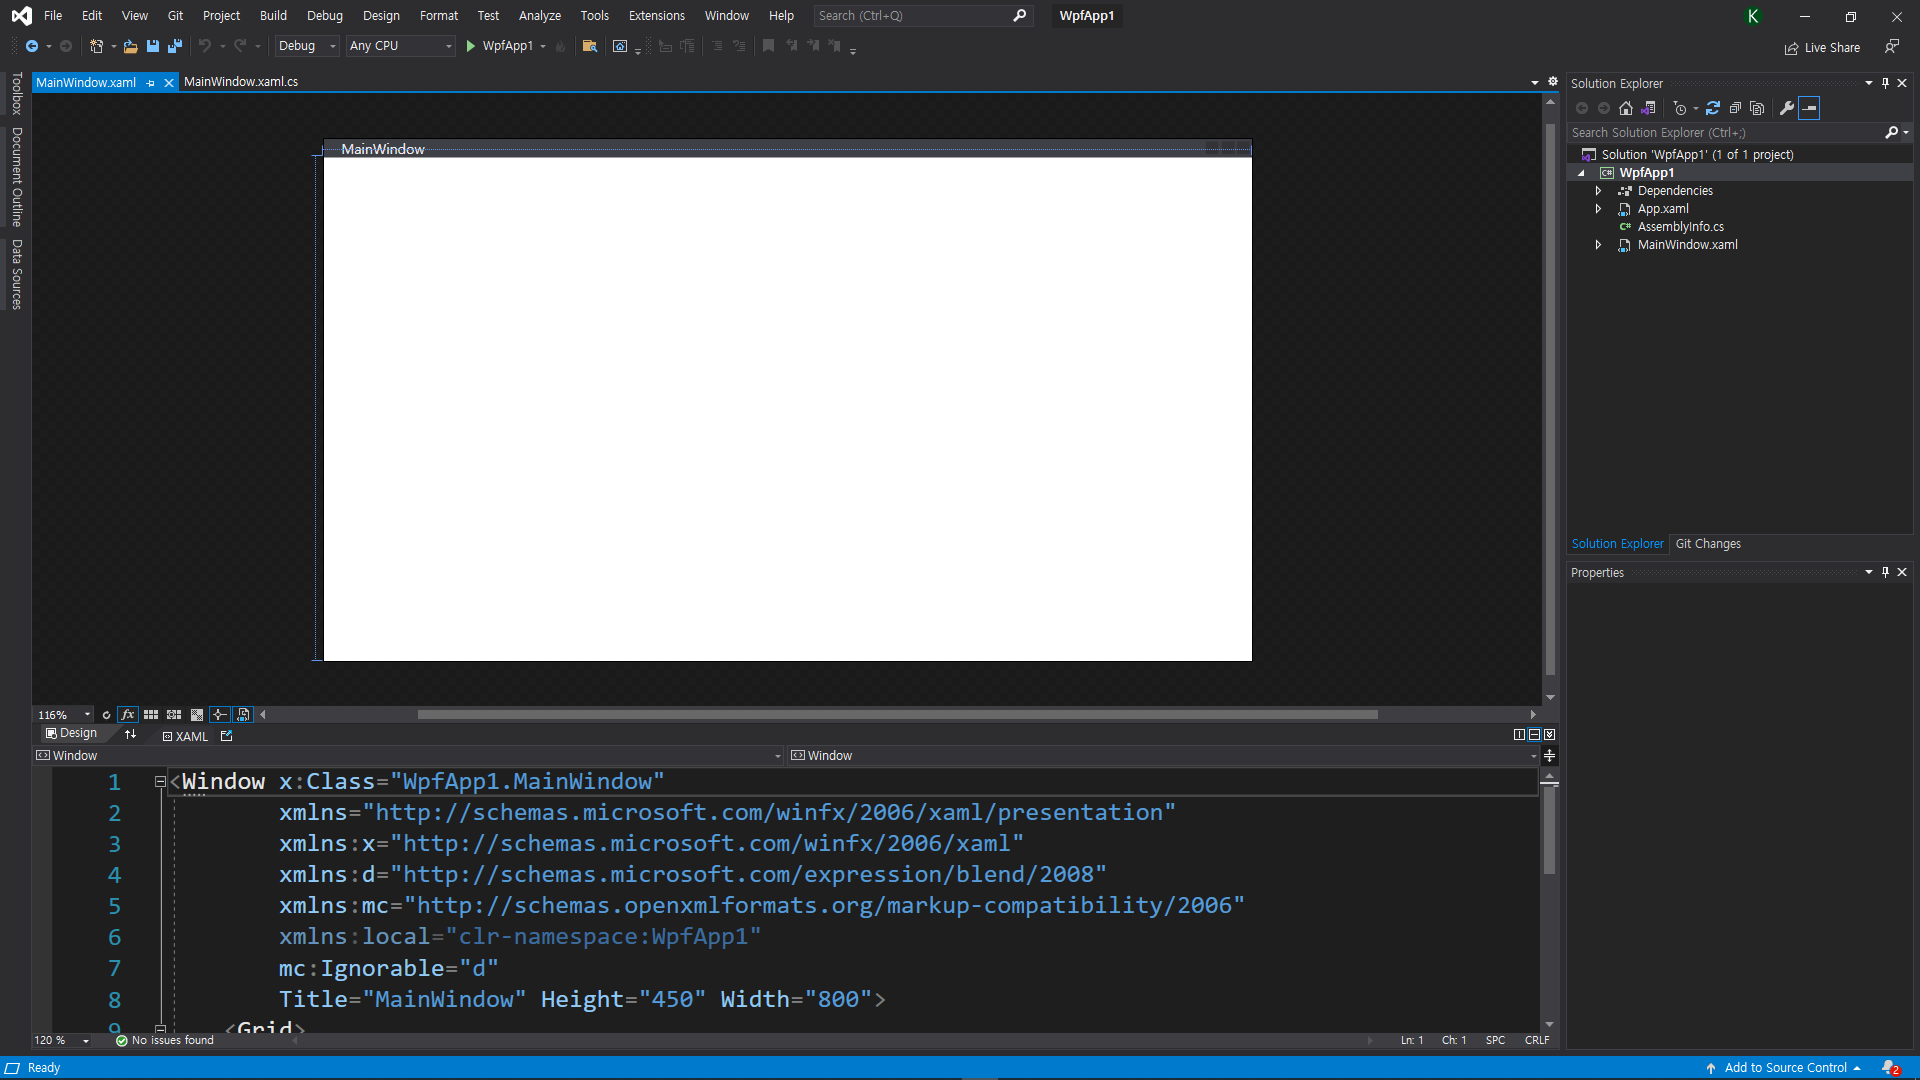
Task: Toggle the Preview Selected Items button
Action: click(1809, 108)
